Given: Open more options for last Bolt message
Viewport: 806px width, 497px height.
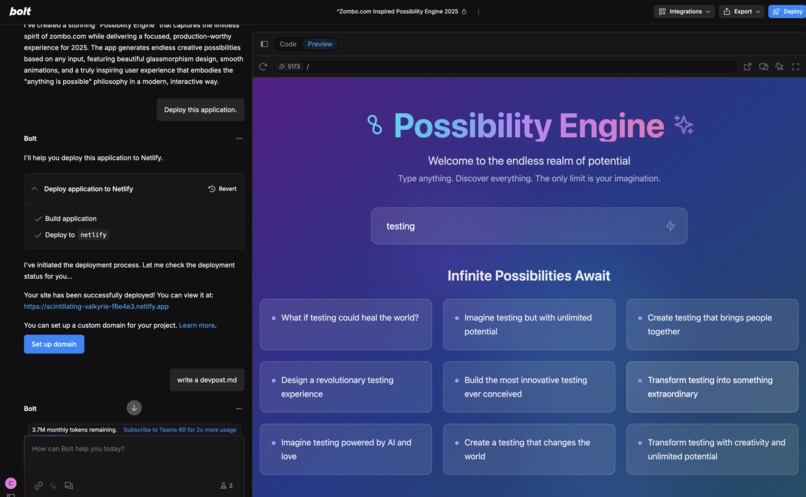Looking at the screenshot, I should pyautogui.click(x=239, y=409).
